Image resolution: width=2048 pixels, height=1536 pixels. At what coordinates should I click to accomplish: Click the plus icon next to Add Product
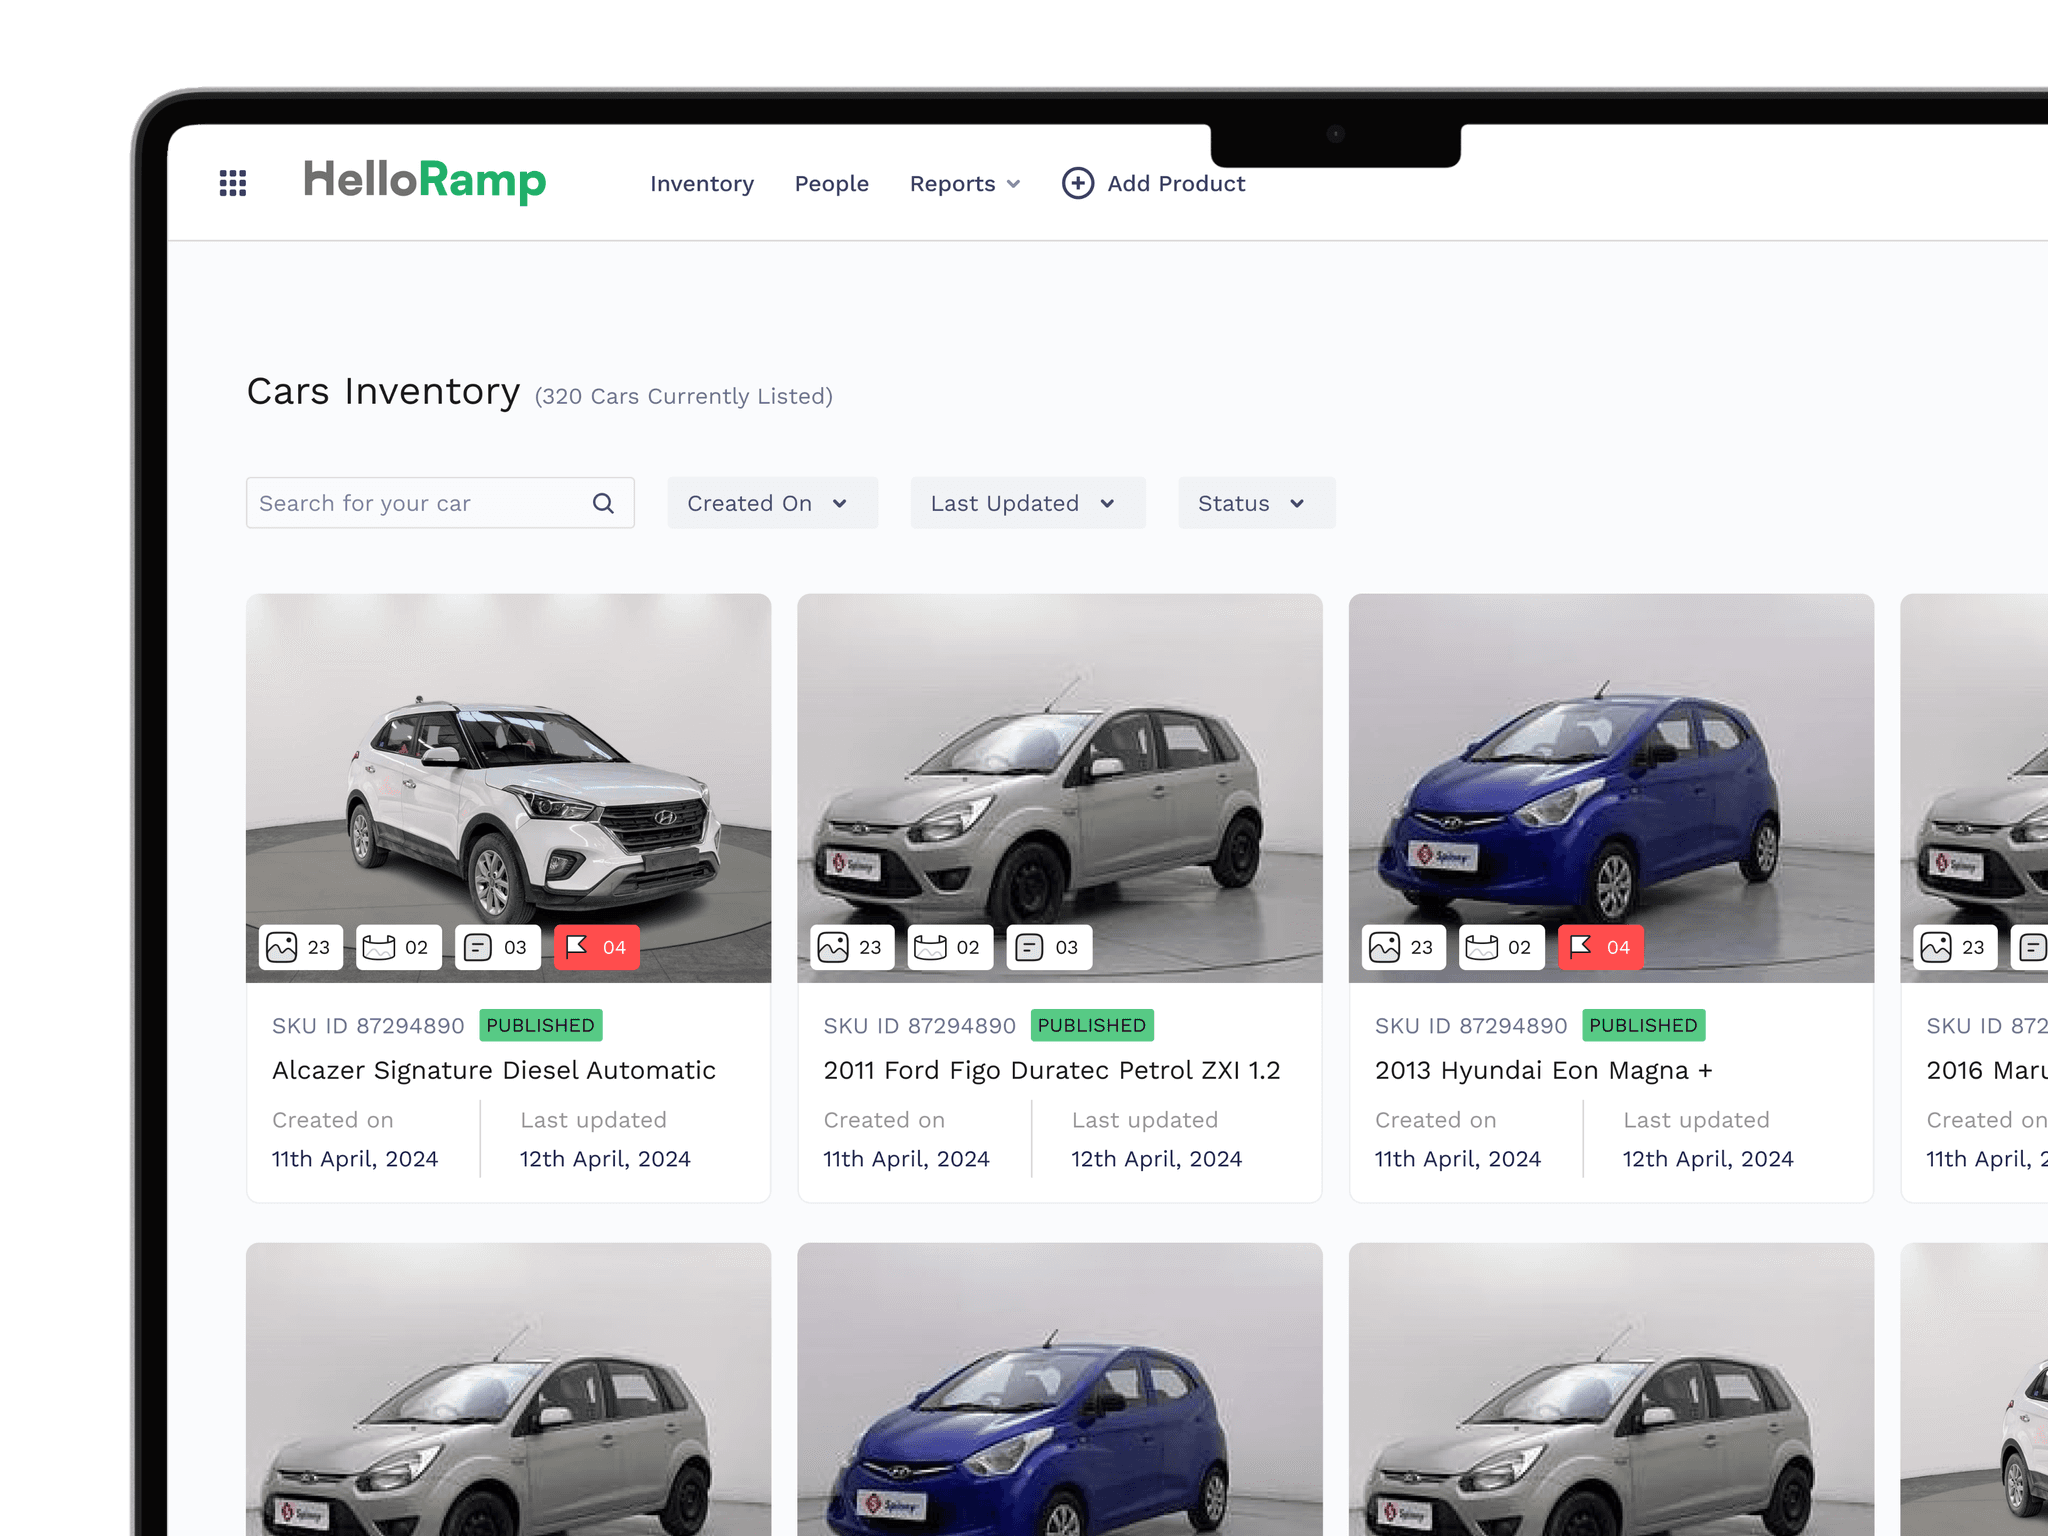click(1077, 183)
